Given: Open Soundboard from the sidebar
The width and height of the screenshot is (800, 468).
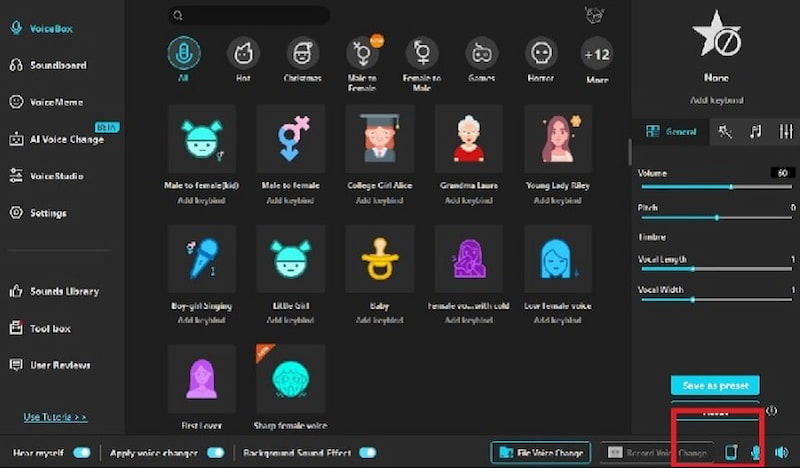Looking at the screenshot, I should (58, 65).
